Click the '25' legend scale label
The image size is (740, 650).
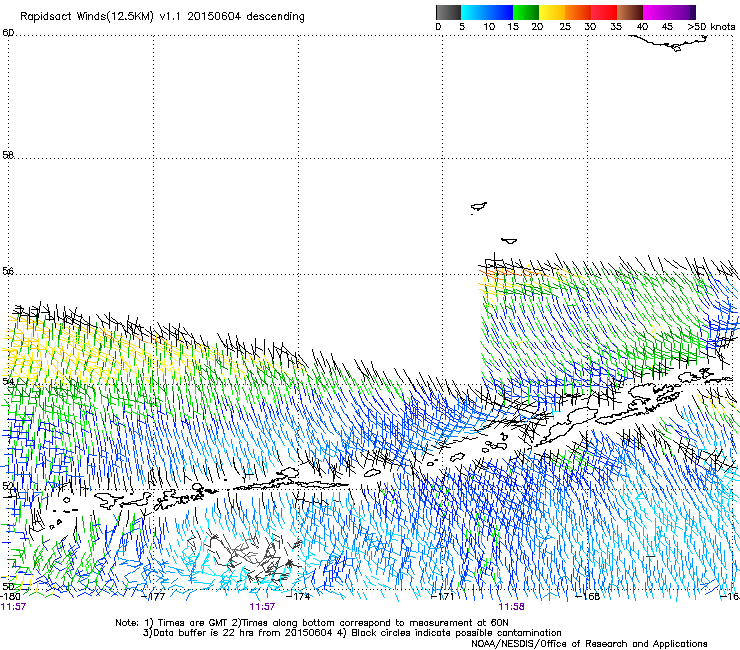(x=565, y=27)
